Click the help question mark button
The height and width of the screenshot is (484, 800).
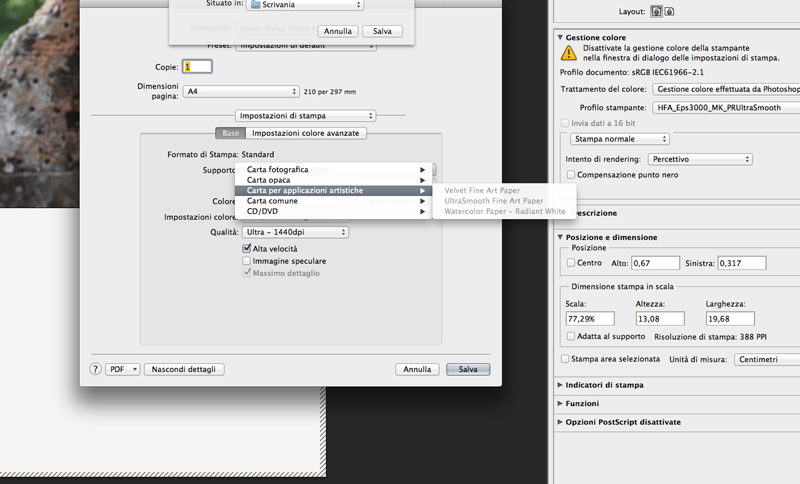click(96, 369)
